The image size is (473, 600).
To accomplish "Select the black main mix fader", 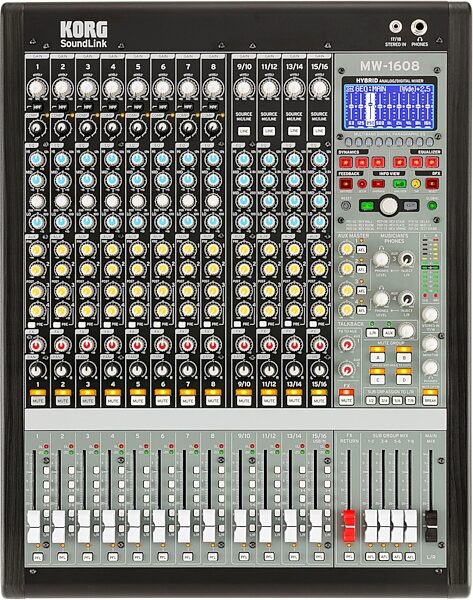I will pos(431,526).
